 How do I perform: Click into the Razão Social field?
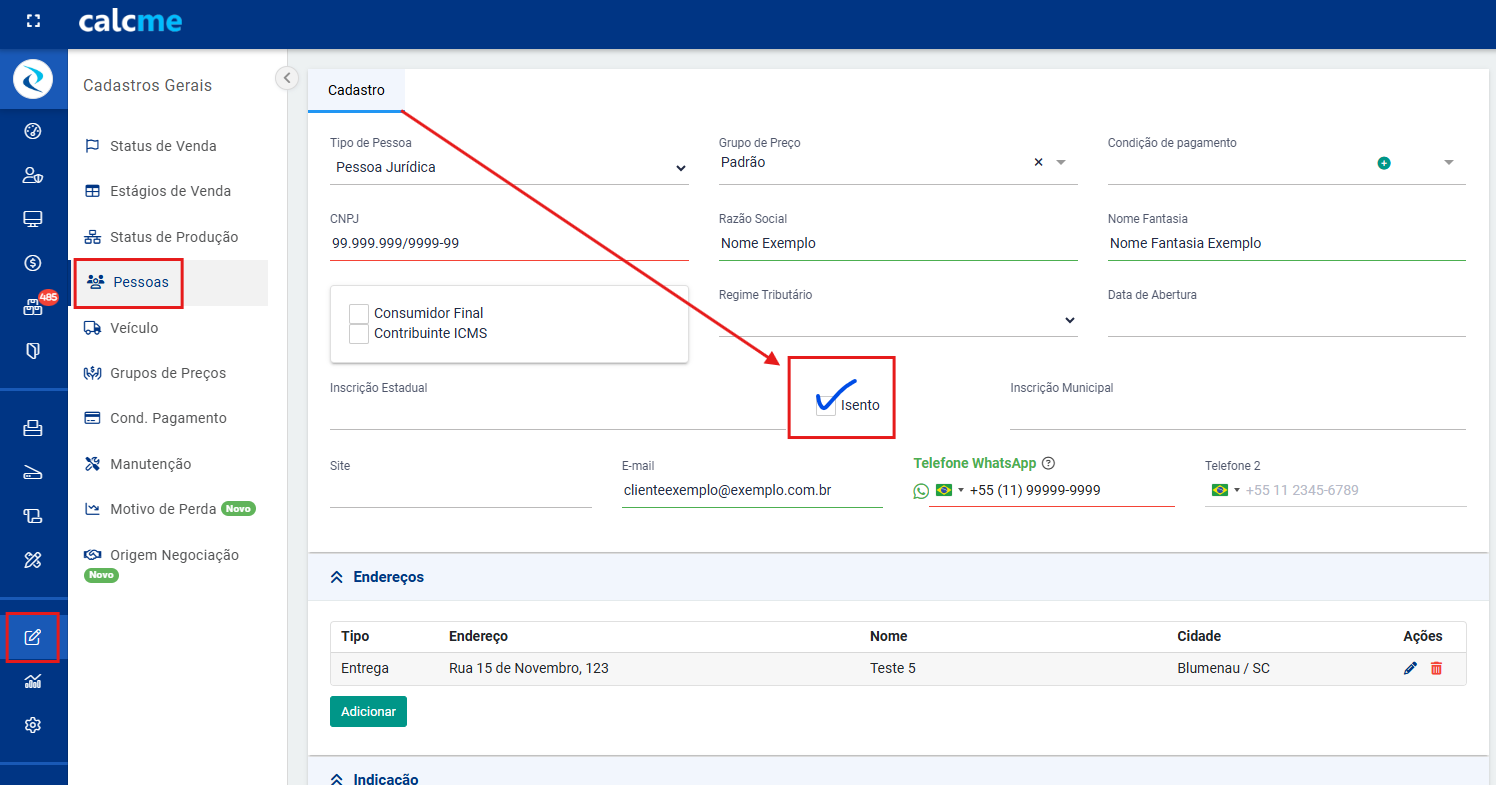click(898, 243)
